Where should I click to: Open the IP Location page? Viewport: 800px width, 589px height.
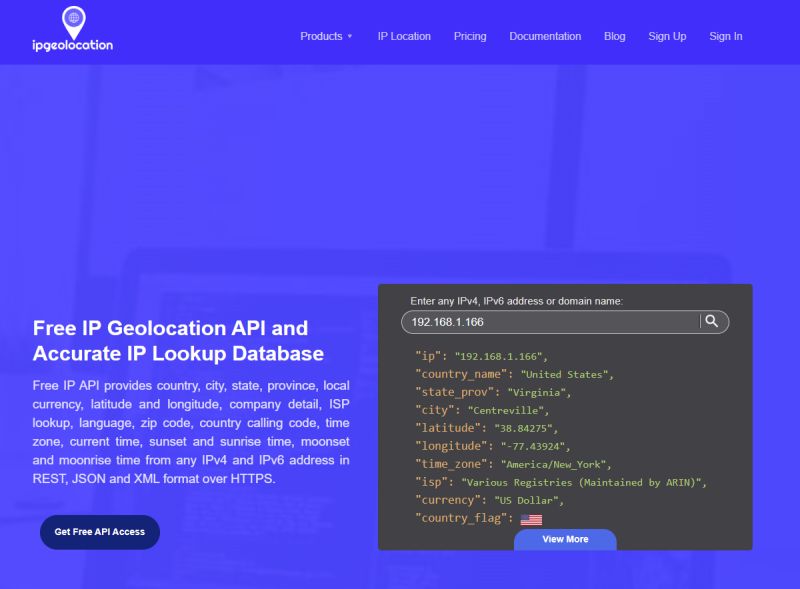point(404,36)
